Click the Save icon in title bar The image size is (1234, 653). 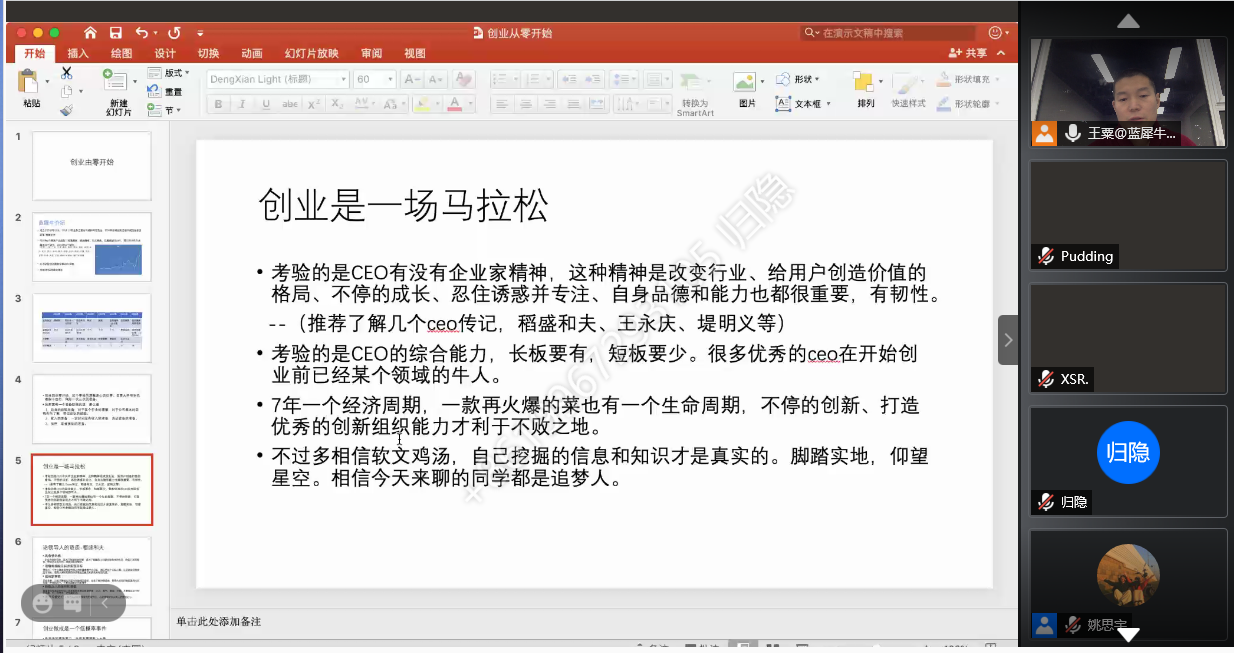click(x=116, y=33)
